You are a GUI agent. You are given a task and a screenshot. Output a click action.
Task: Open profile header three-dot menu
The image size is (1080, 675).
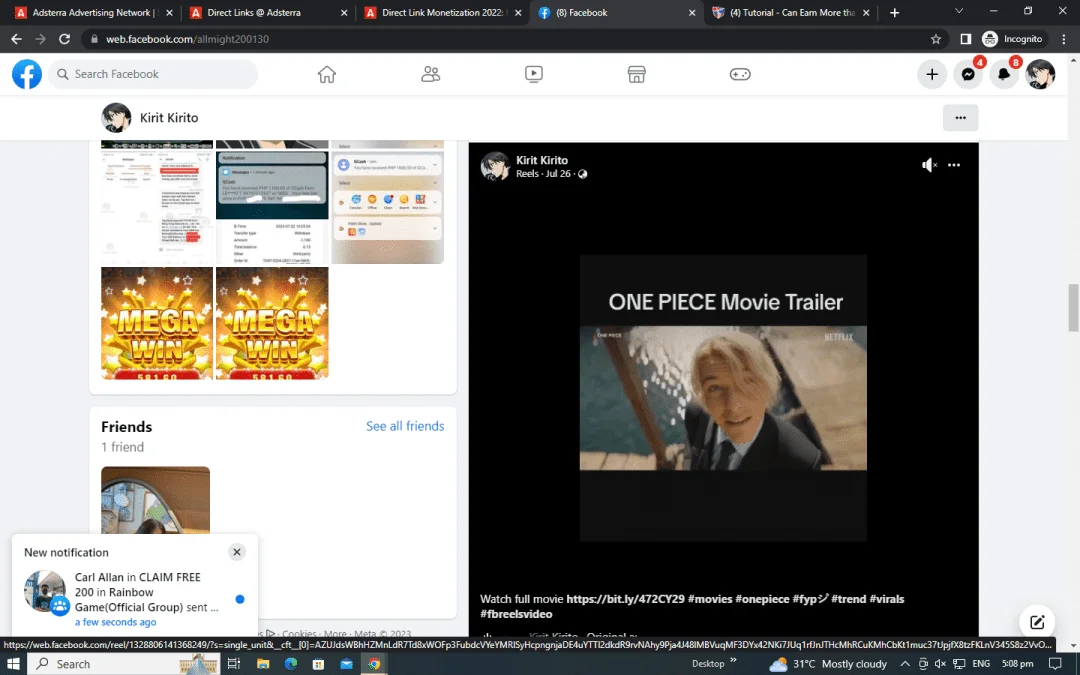[960, 118]
